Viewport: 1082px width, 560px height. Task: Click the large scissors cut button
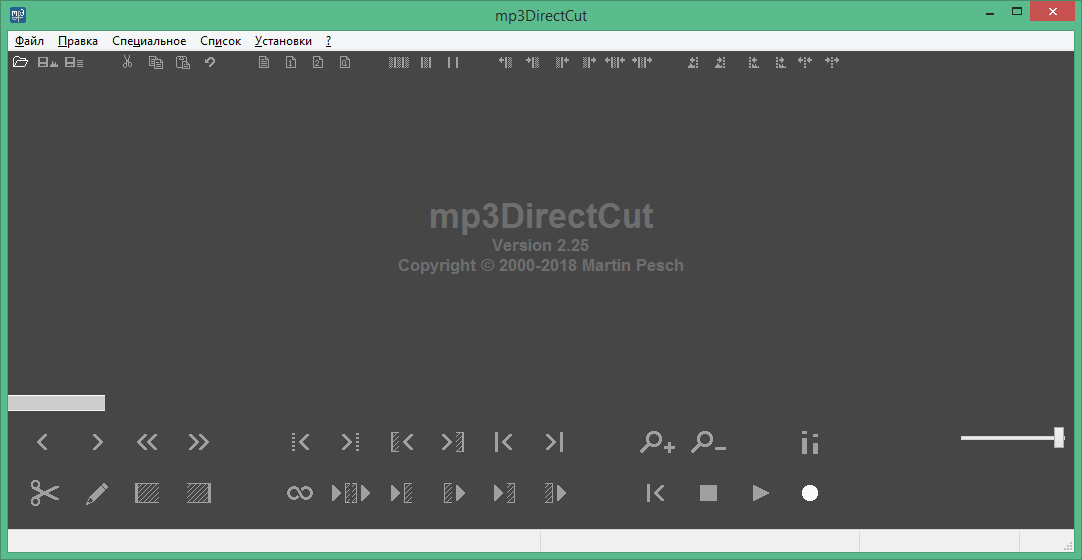(45, 493)
